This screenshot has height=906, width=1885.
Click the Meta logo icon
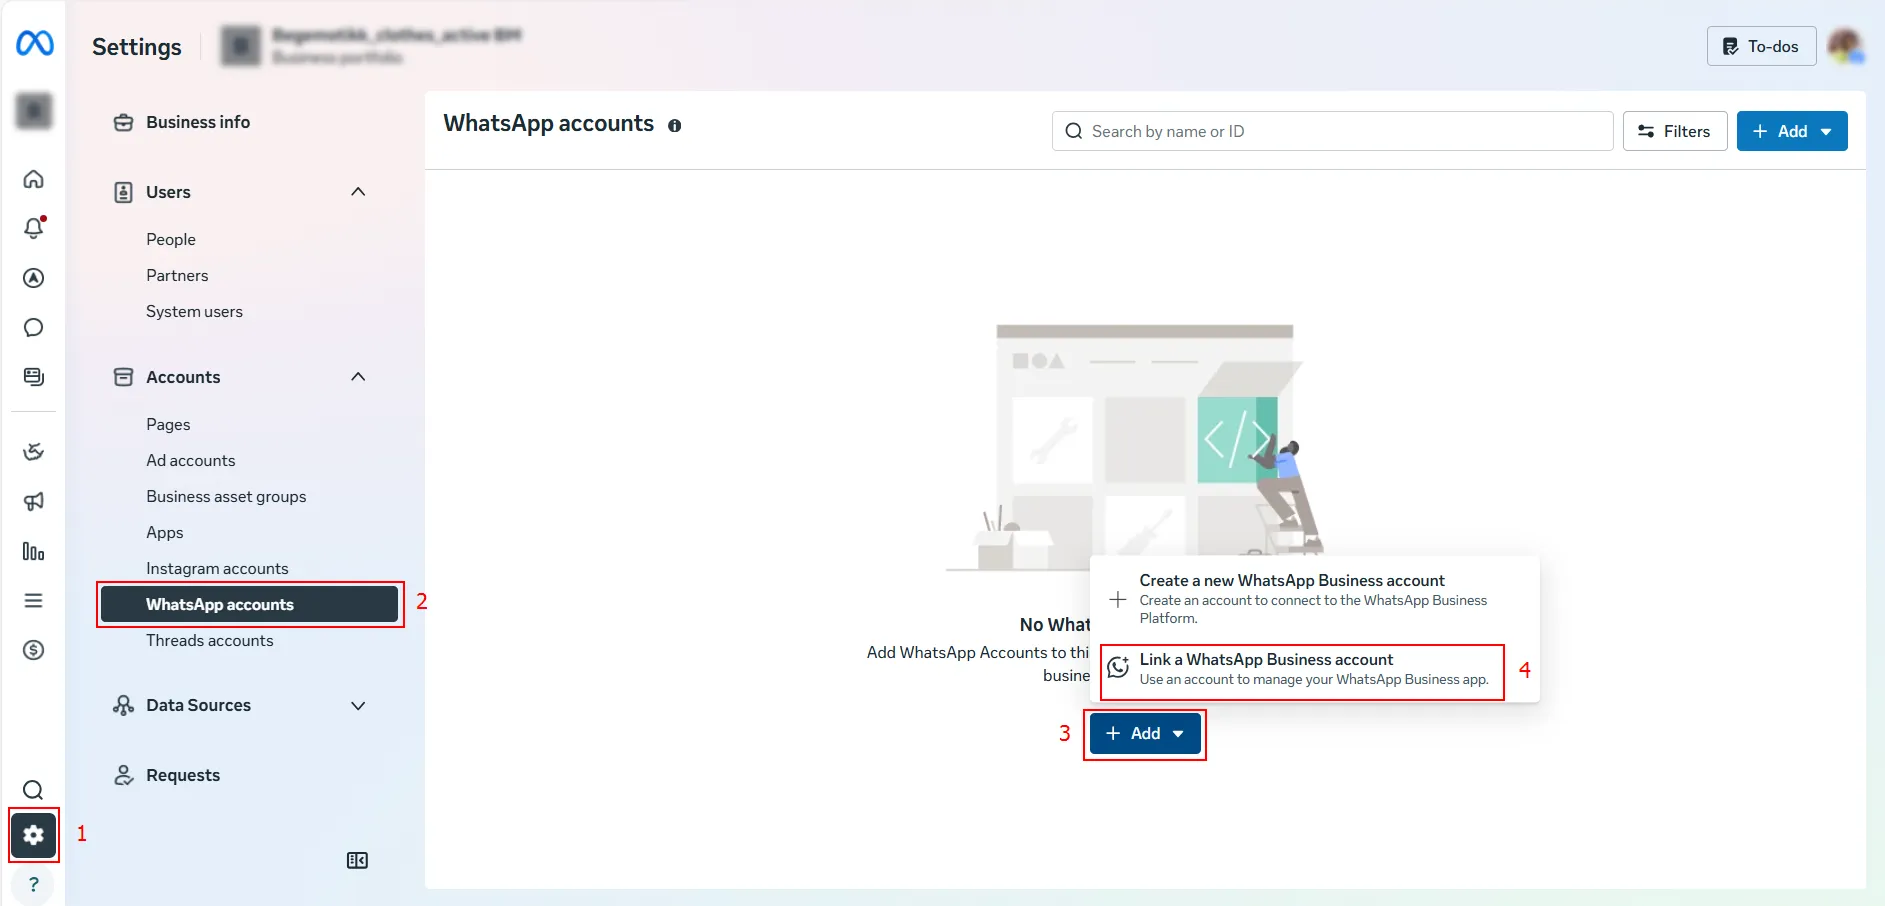35,43
